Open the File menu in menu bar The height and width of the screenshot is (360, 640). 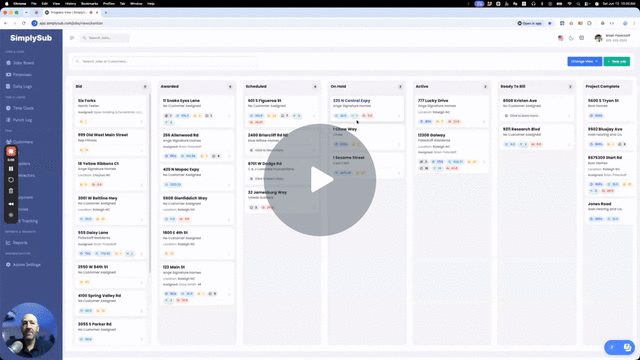(x=34, y=4)
